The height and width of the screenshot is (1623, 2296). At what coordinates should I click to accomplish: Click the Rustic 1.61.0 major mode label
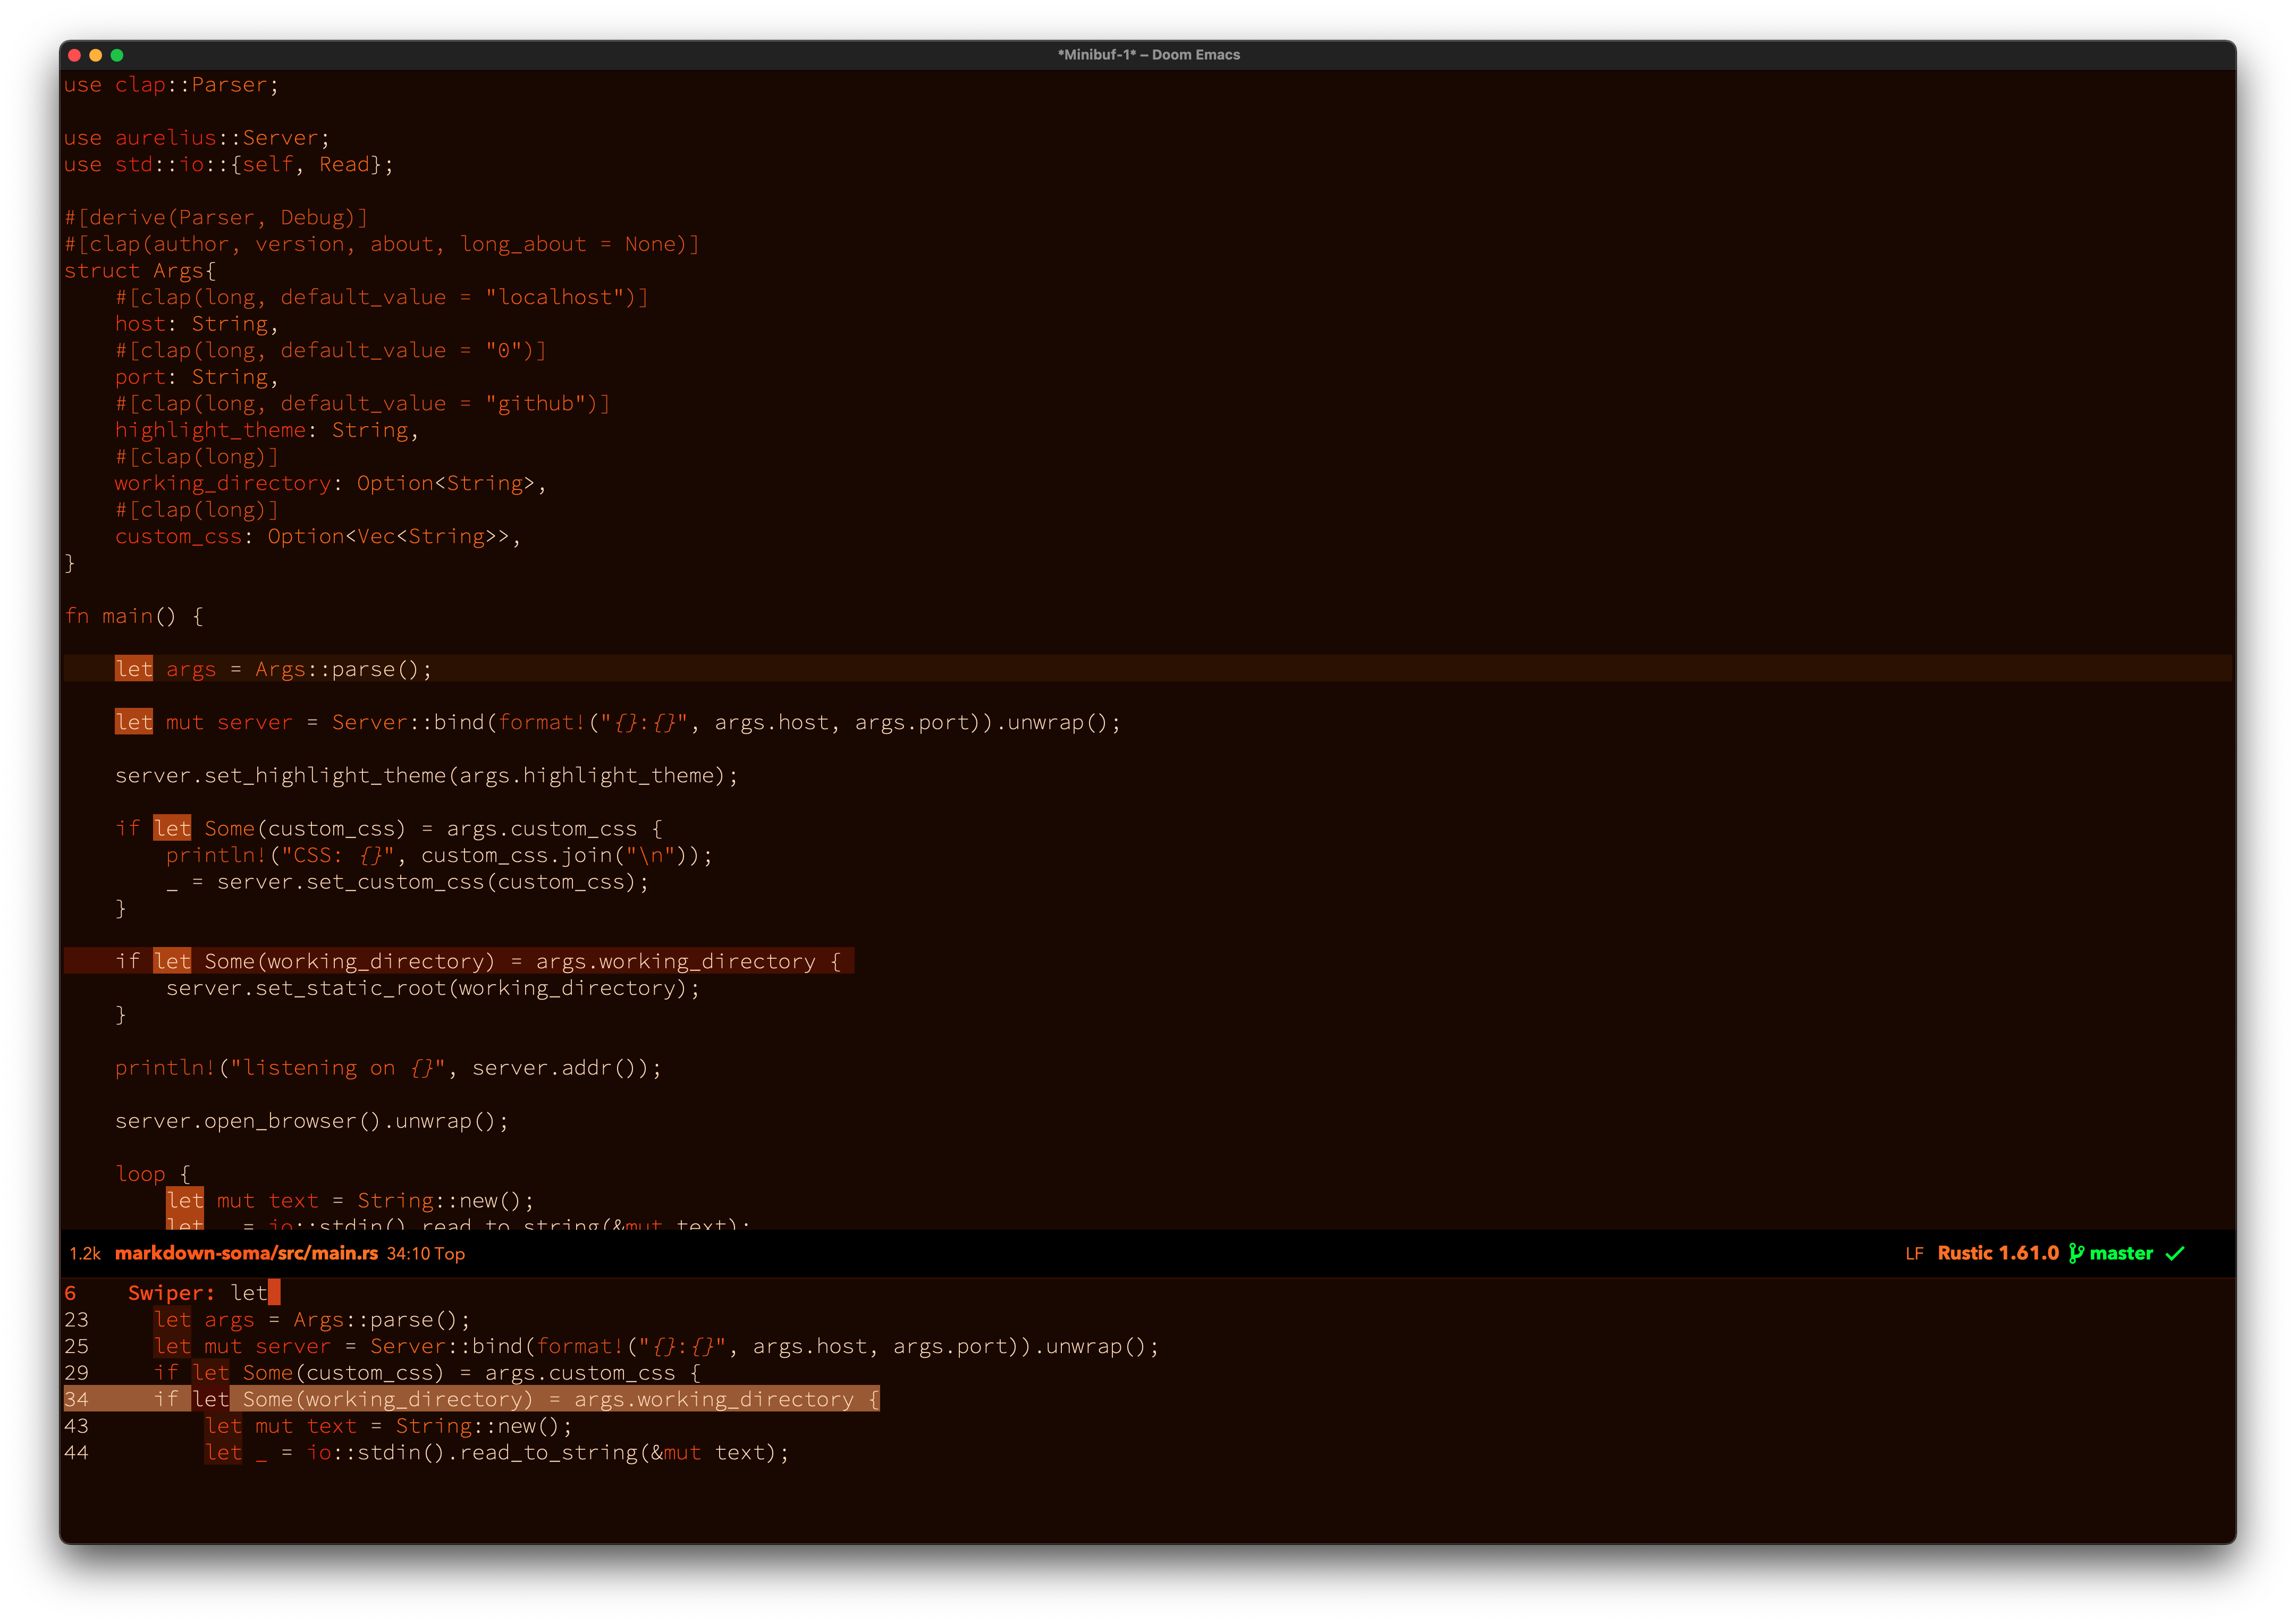(1997, 1253)
